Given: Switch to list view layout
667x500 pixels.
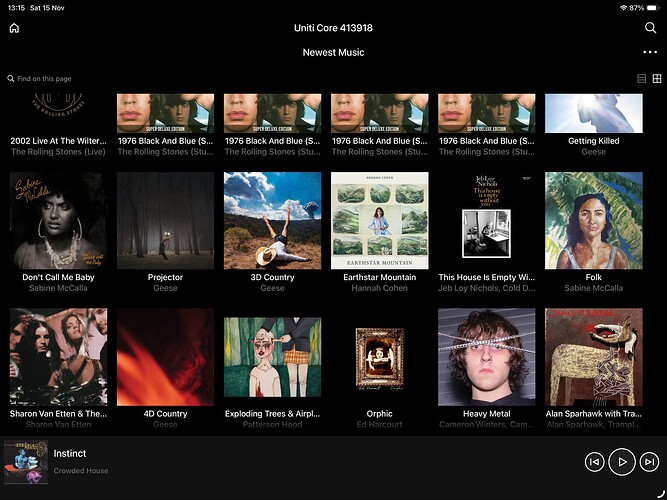Looking at the screenshot, I should point(642,78).
